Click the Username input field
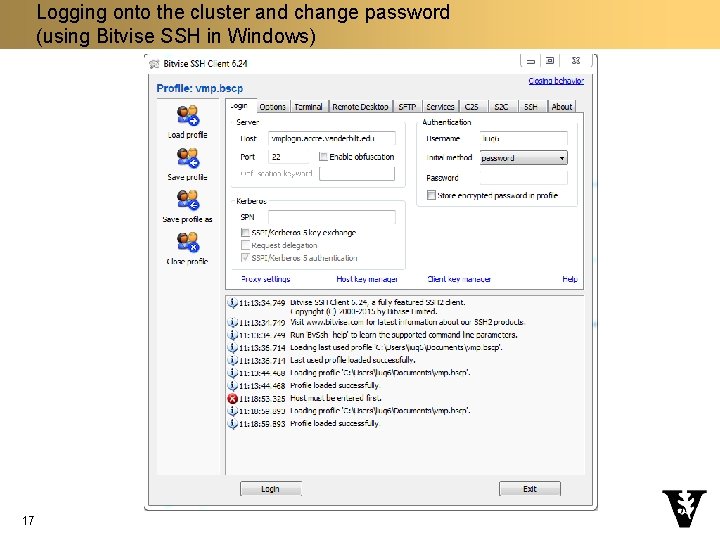720x540 pixels. click(x=523, y=138)
